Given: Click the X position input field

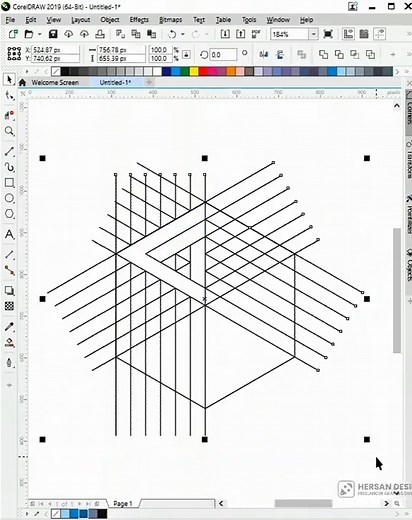Looking at the screenshot, I should coord(56,50).
